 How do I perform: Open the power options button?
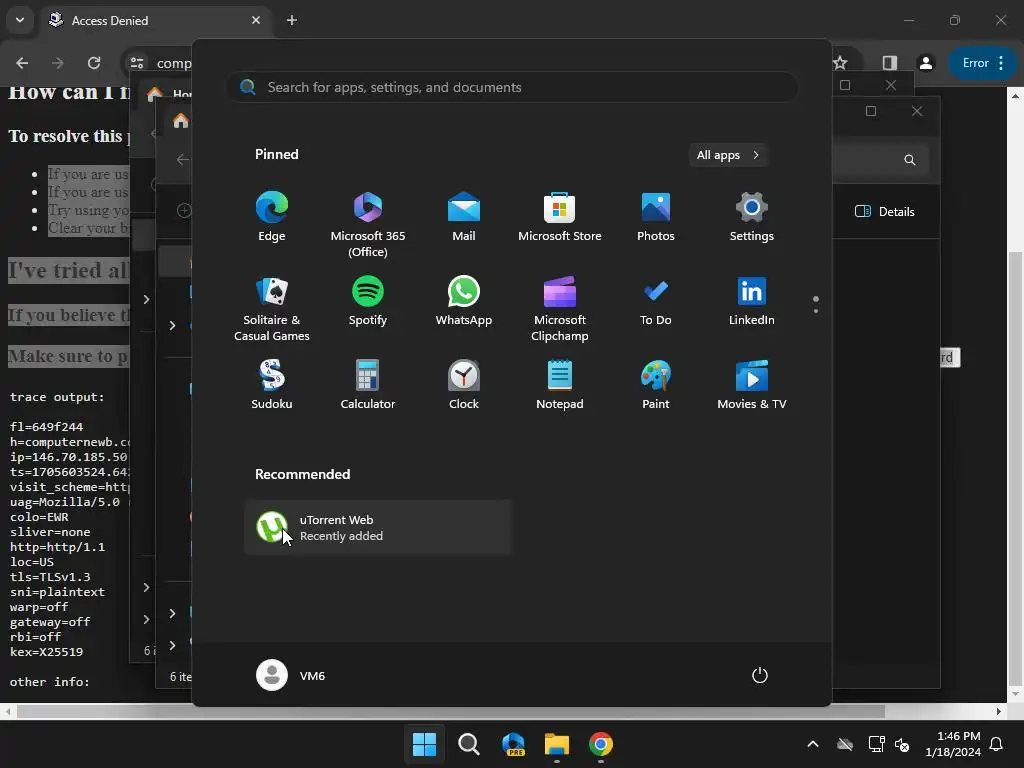(760, 675)
